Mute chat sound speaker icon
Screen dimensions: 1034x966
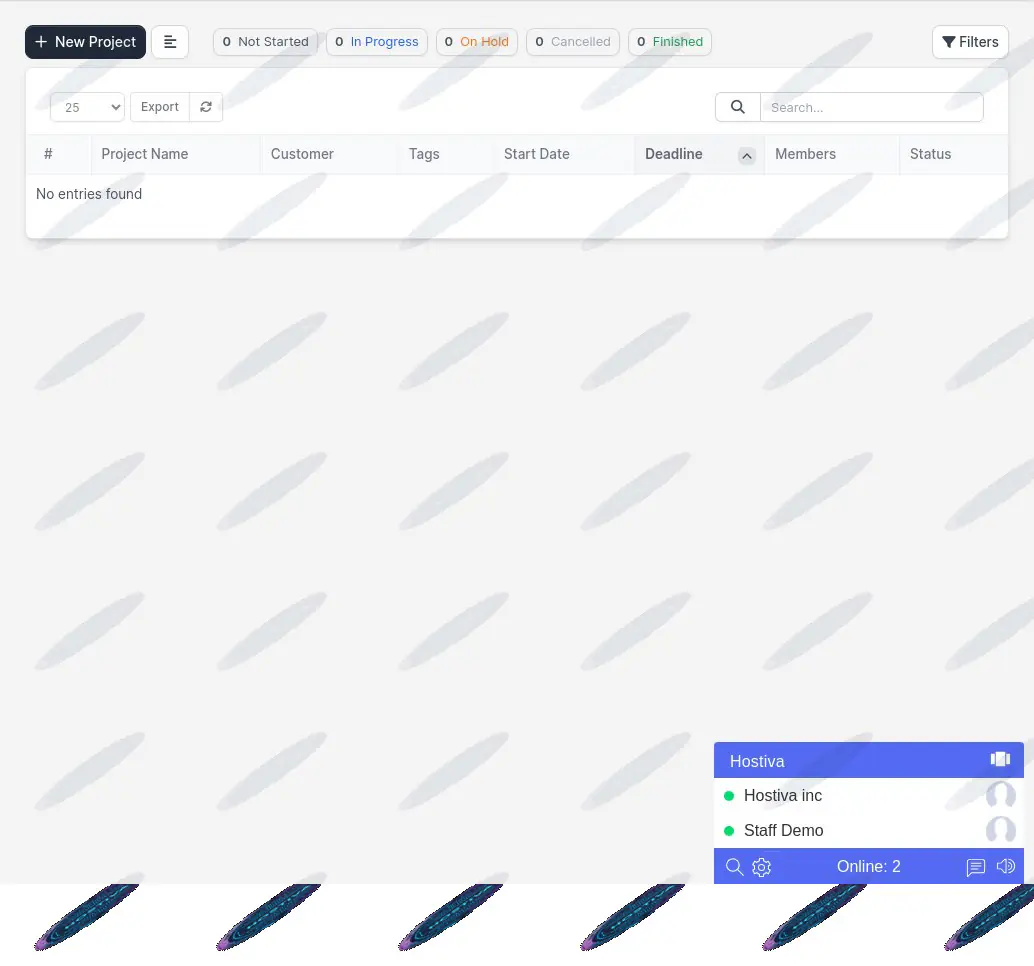(1006, 867)
